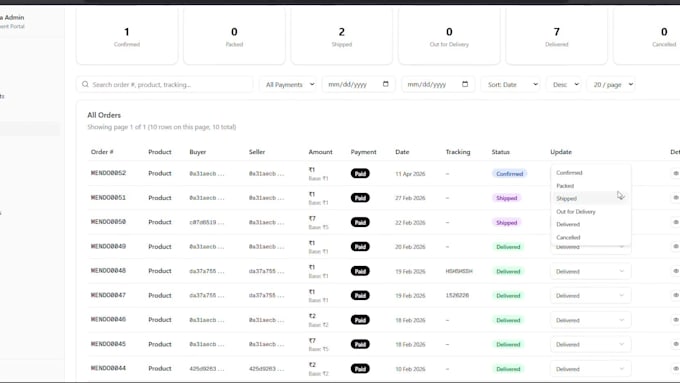Click the Order # column header
This screenshot has width=680, height=383.
[x=102, y=152]
